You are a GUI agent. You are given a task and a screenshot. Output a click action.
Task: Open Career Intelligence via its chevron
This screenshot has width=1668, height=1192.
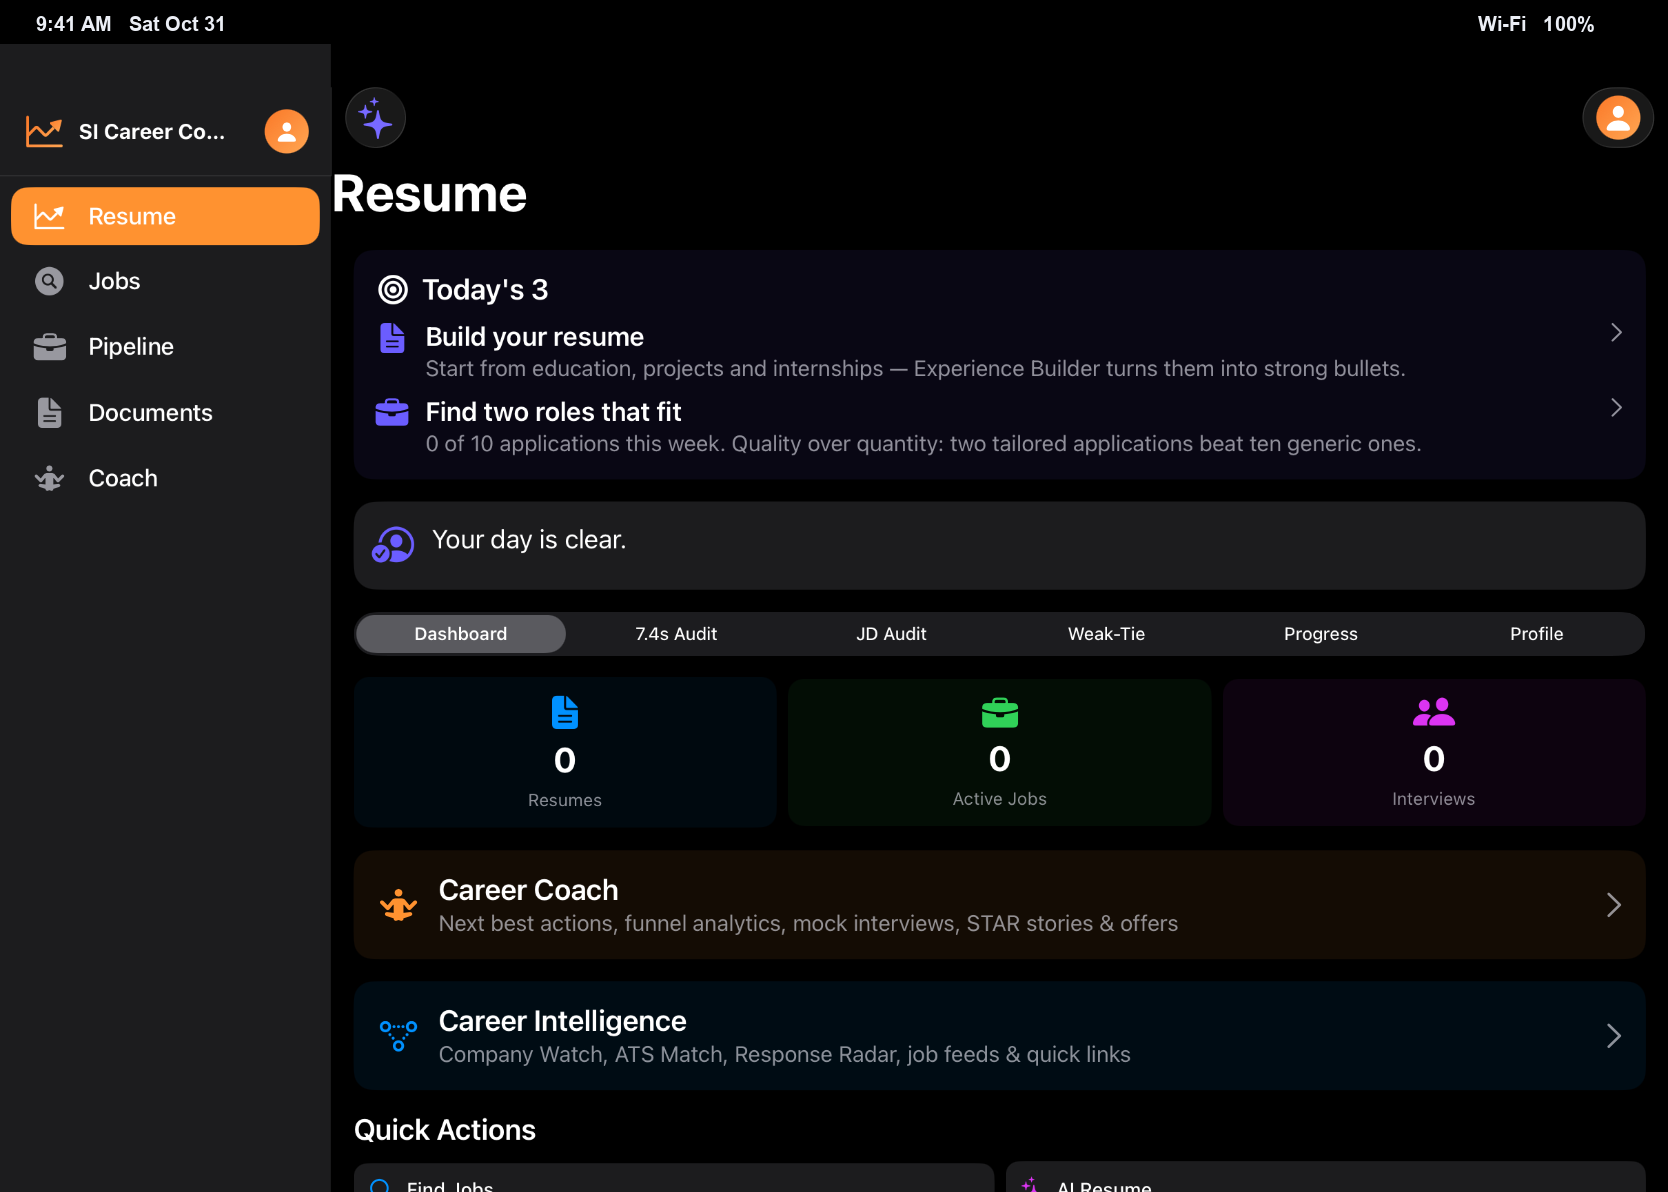(x=1613, y=1036)
